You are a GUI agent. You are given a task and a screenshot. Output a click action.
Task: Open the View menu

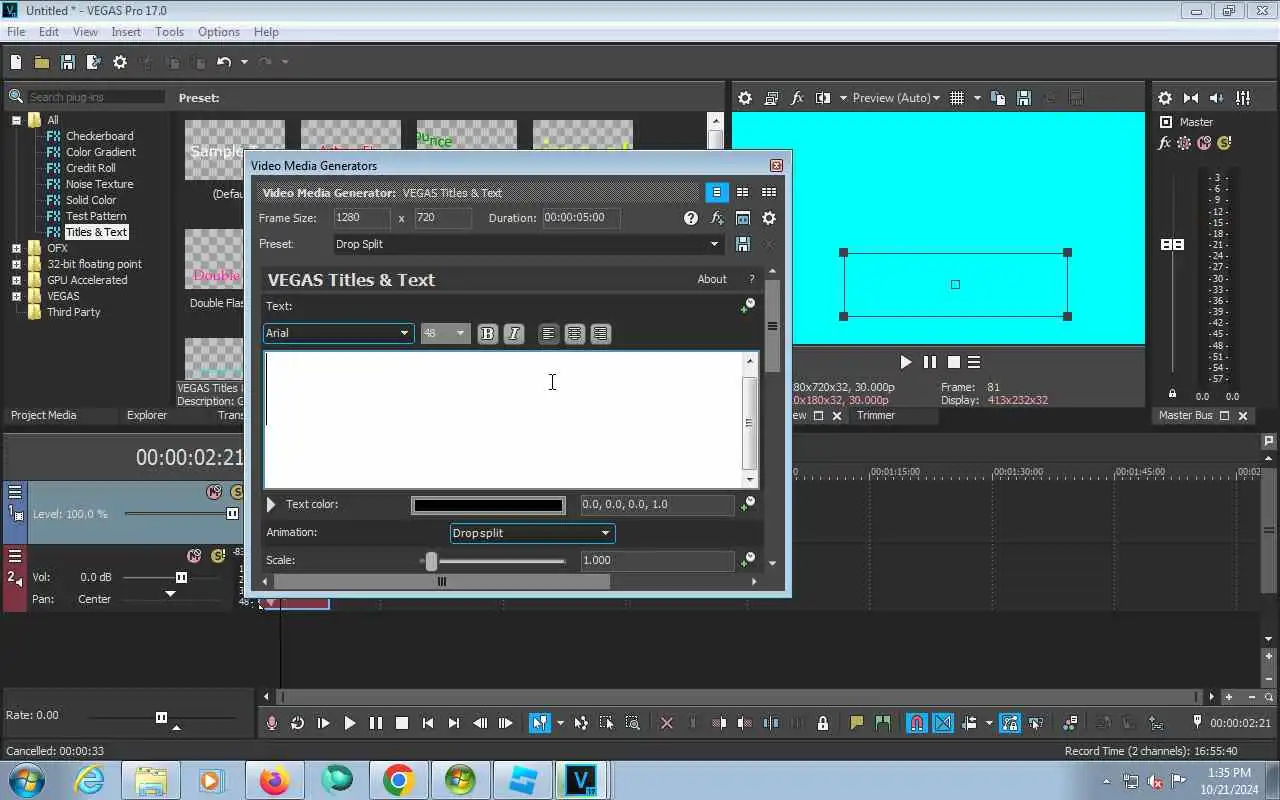click(x=85, y=32)
